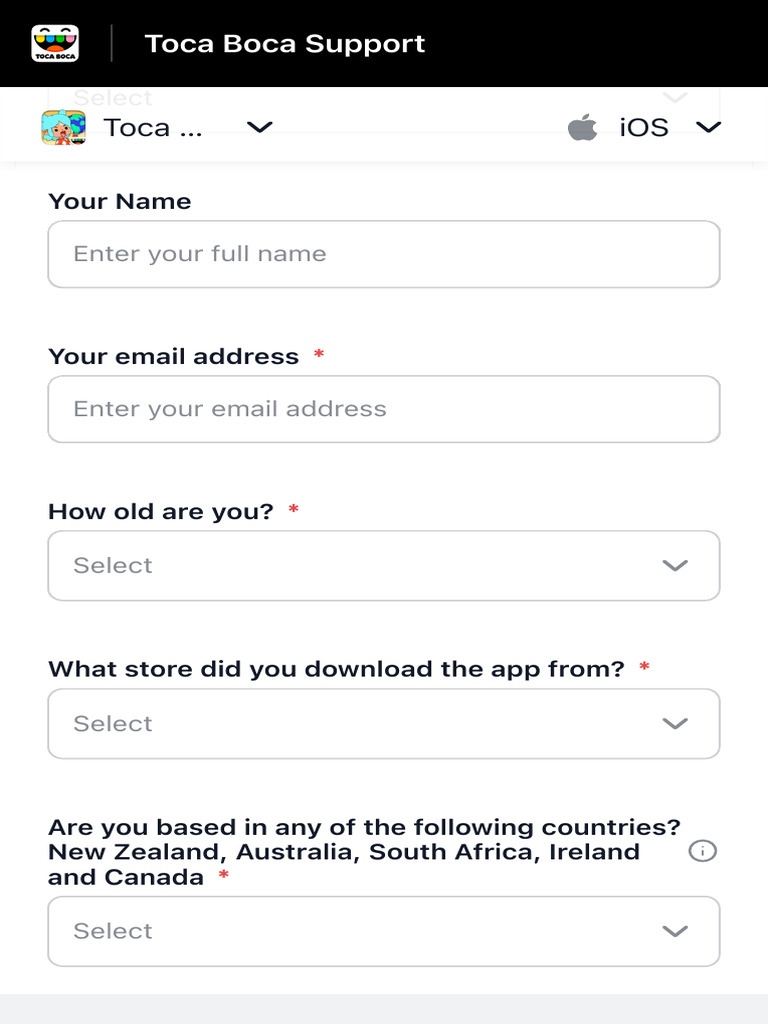
Task: Click the 'How old are you?' label
Action: click(x=160, y=512)
